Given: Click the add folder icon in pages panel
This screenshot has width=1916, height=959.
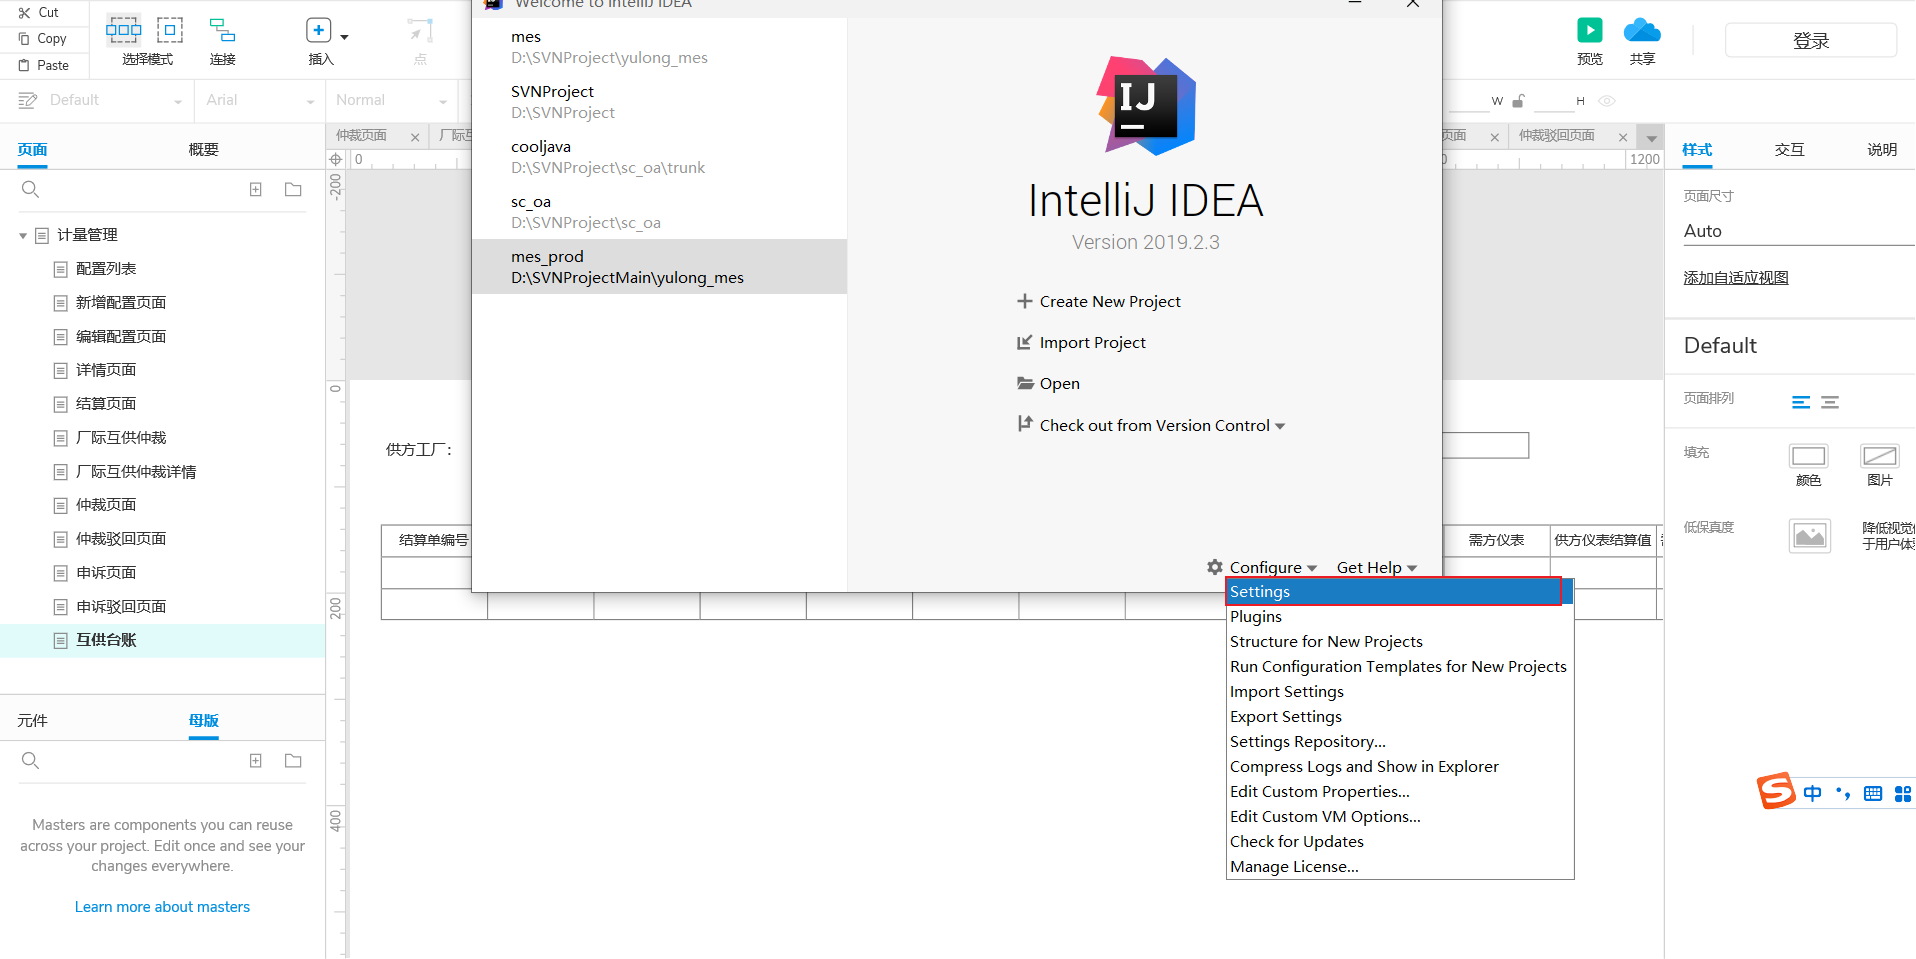Looking at the screenshot, I should click(293, 189).
